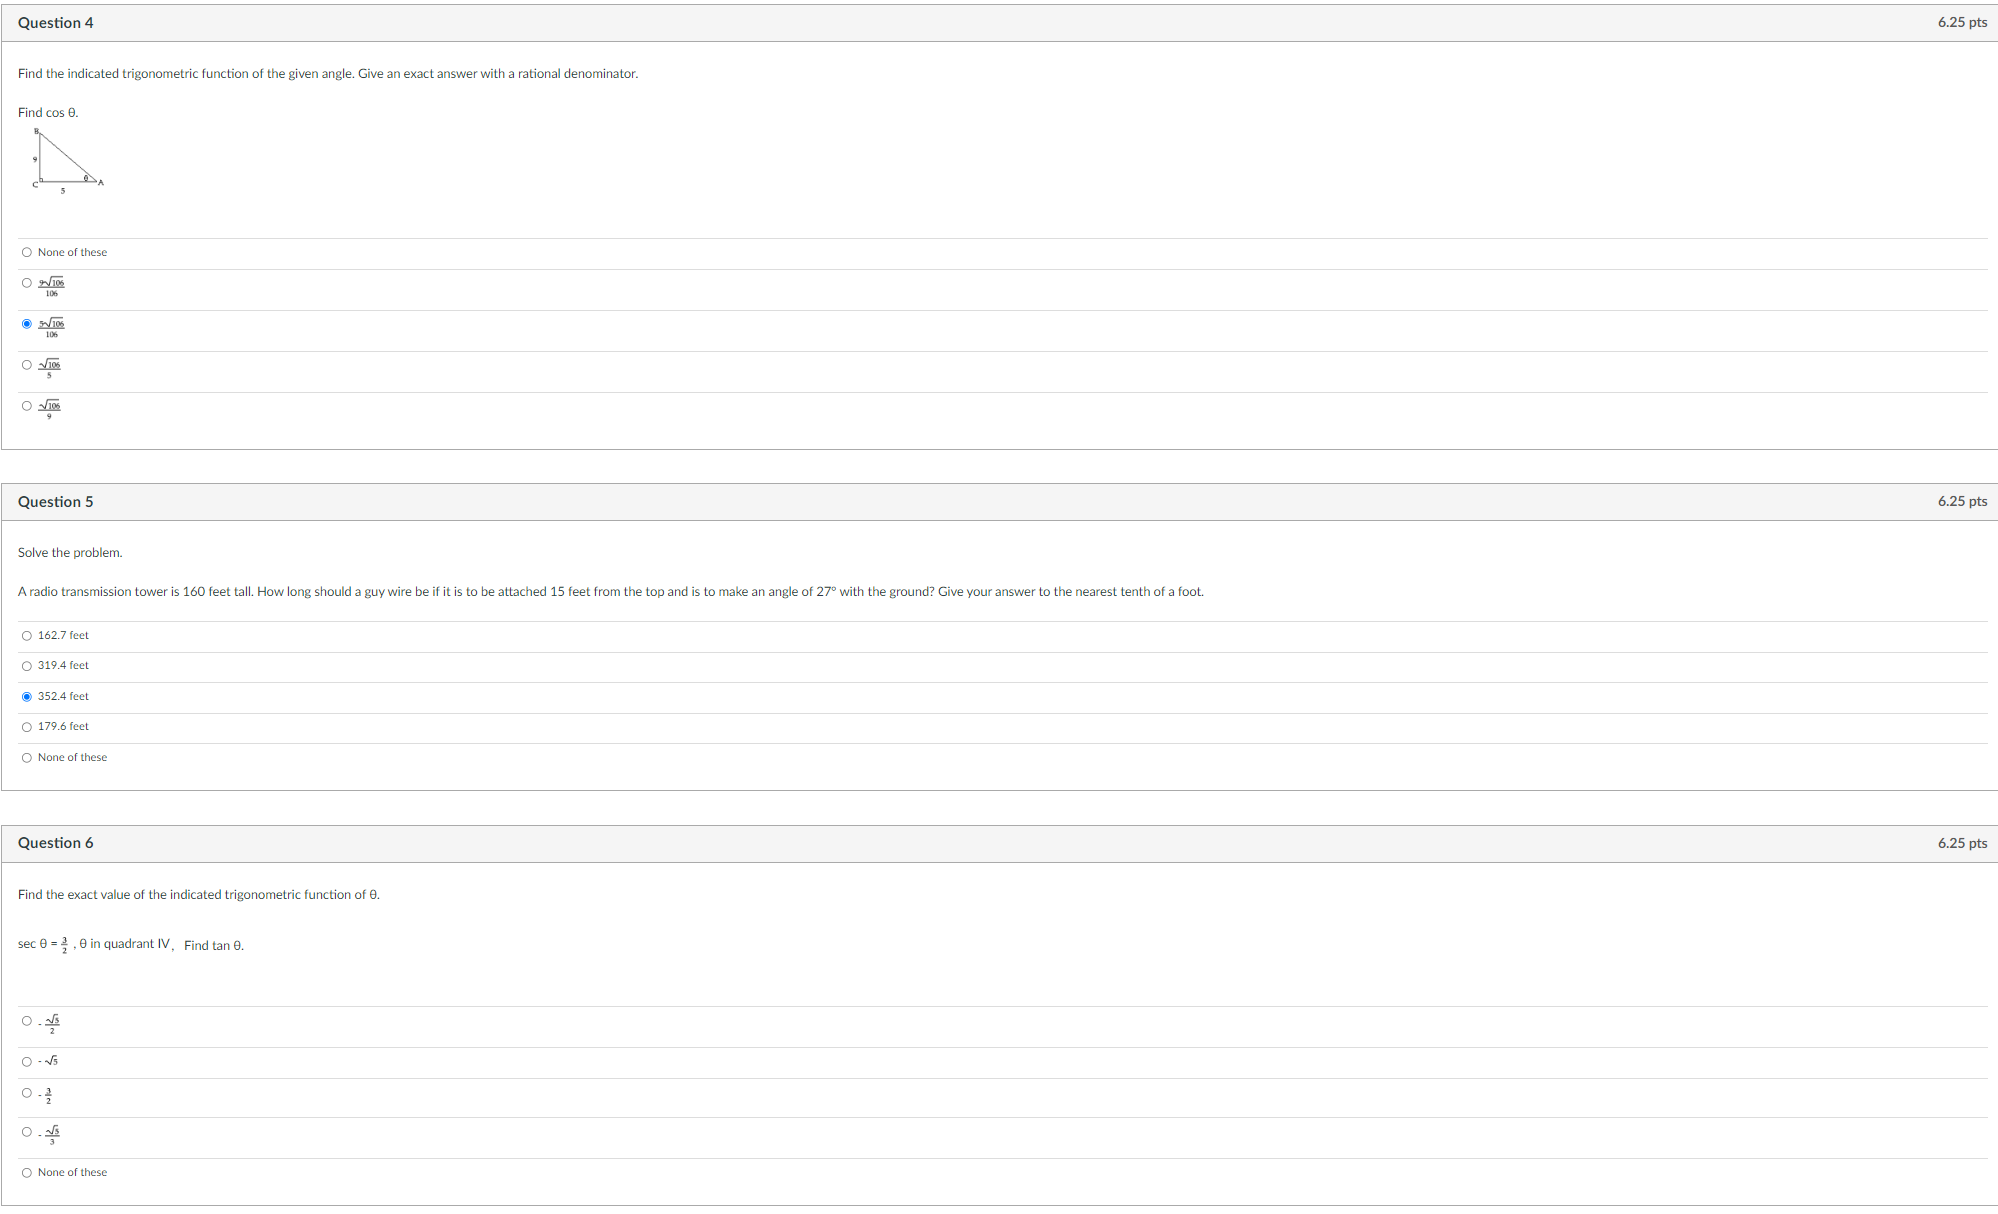Click the Question 4 header

pos(55,22)
